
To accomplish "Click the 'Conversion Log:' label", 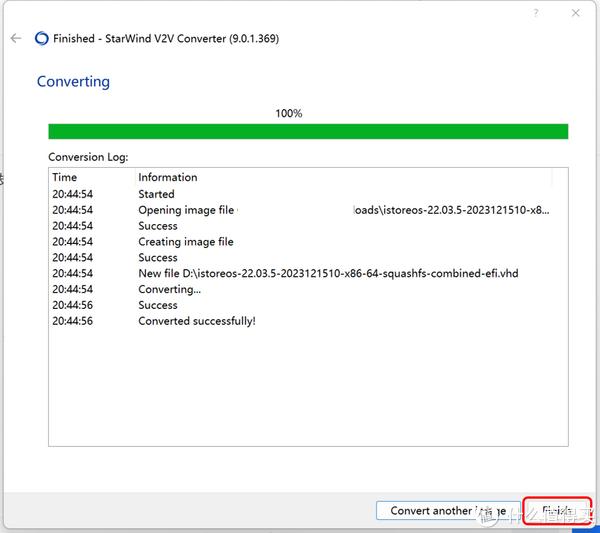I will click(x=88, y=157).
